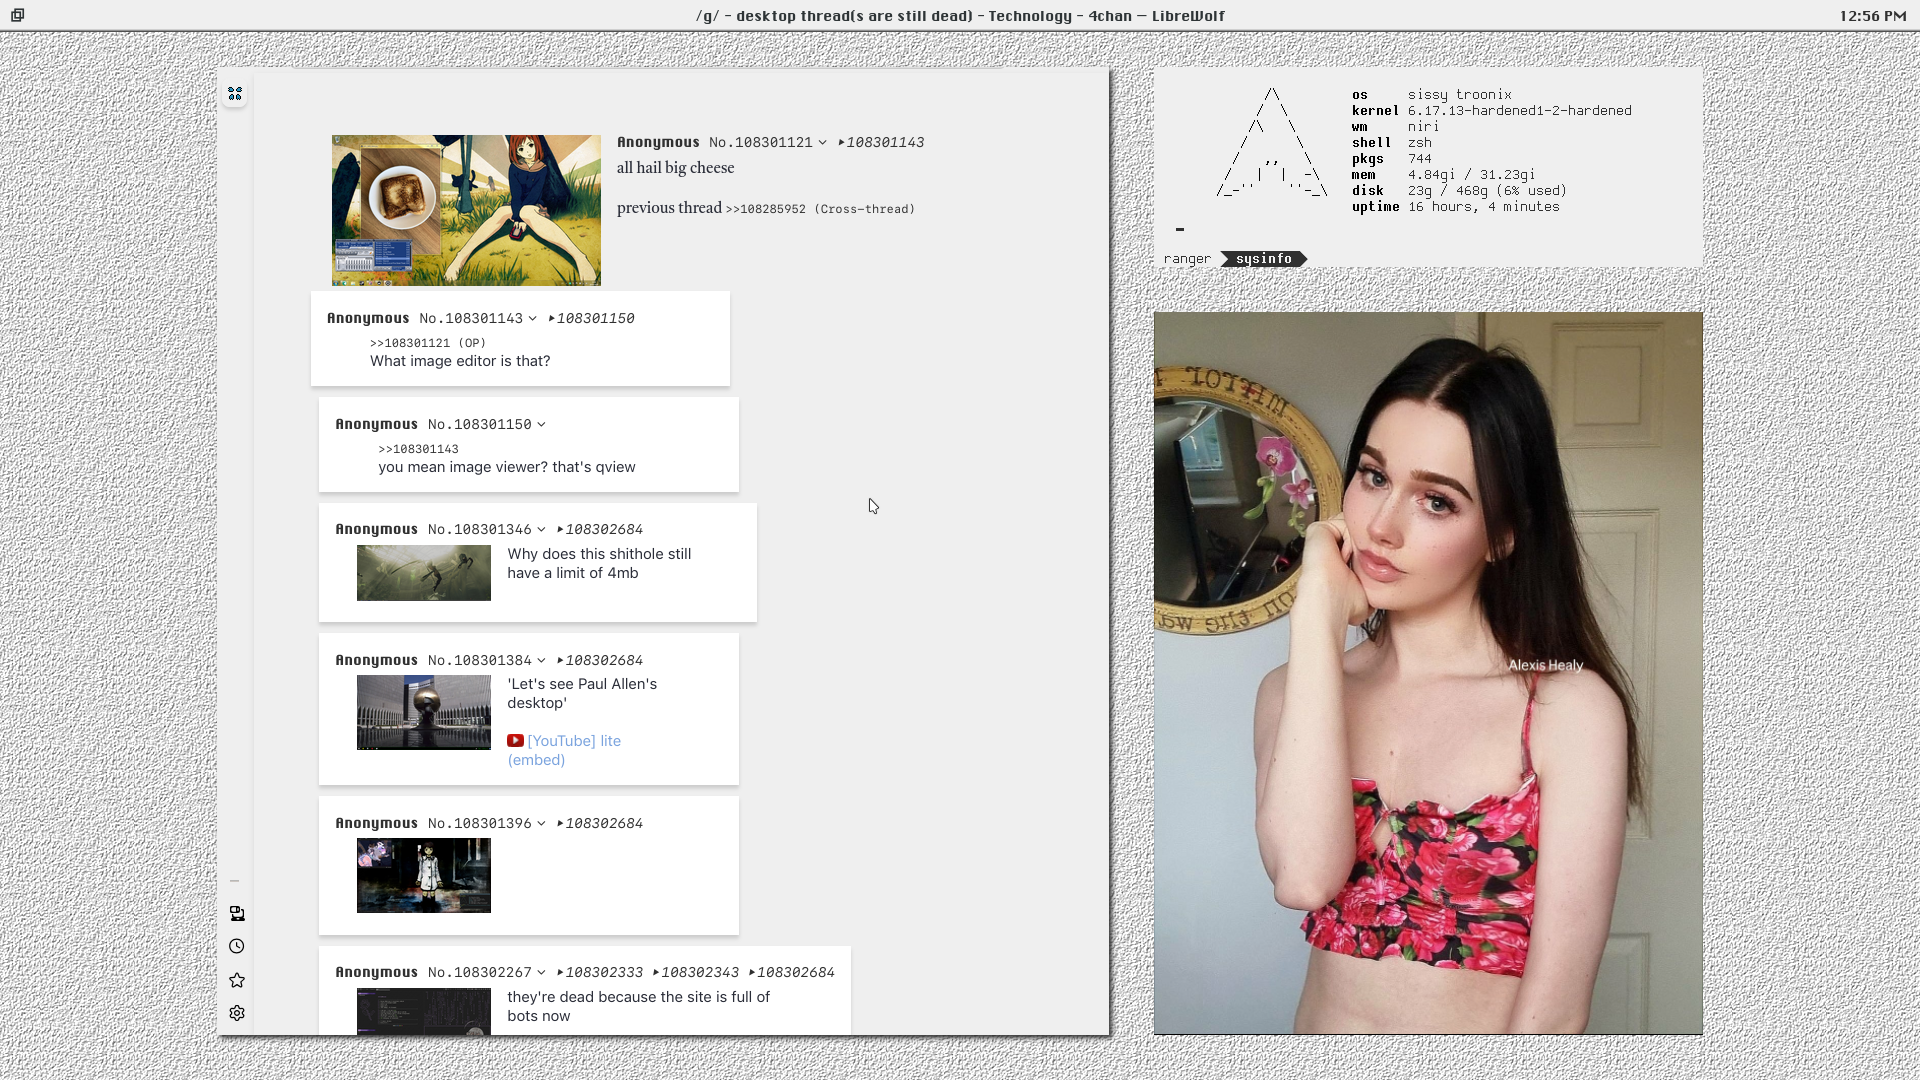
Task: Click the blue Pac-Man tab icon in sidebar
Action: 235,94
